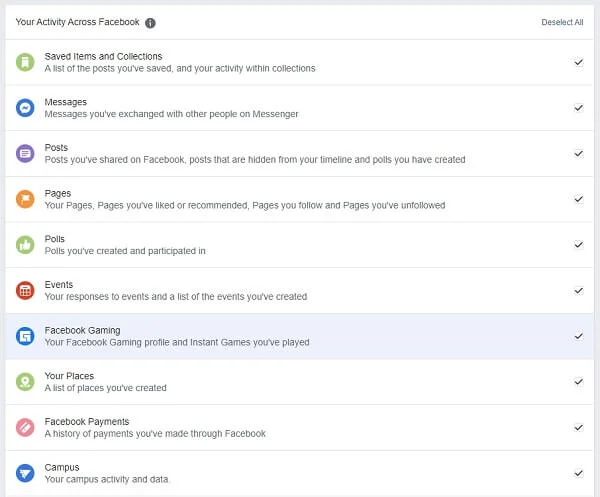Screen dimensions: 600x497
Task: Deselect the Facebook Gaming checkbox
Action: (578, 336)
